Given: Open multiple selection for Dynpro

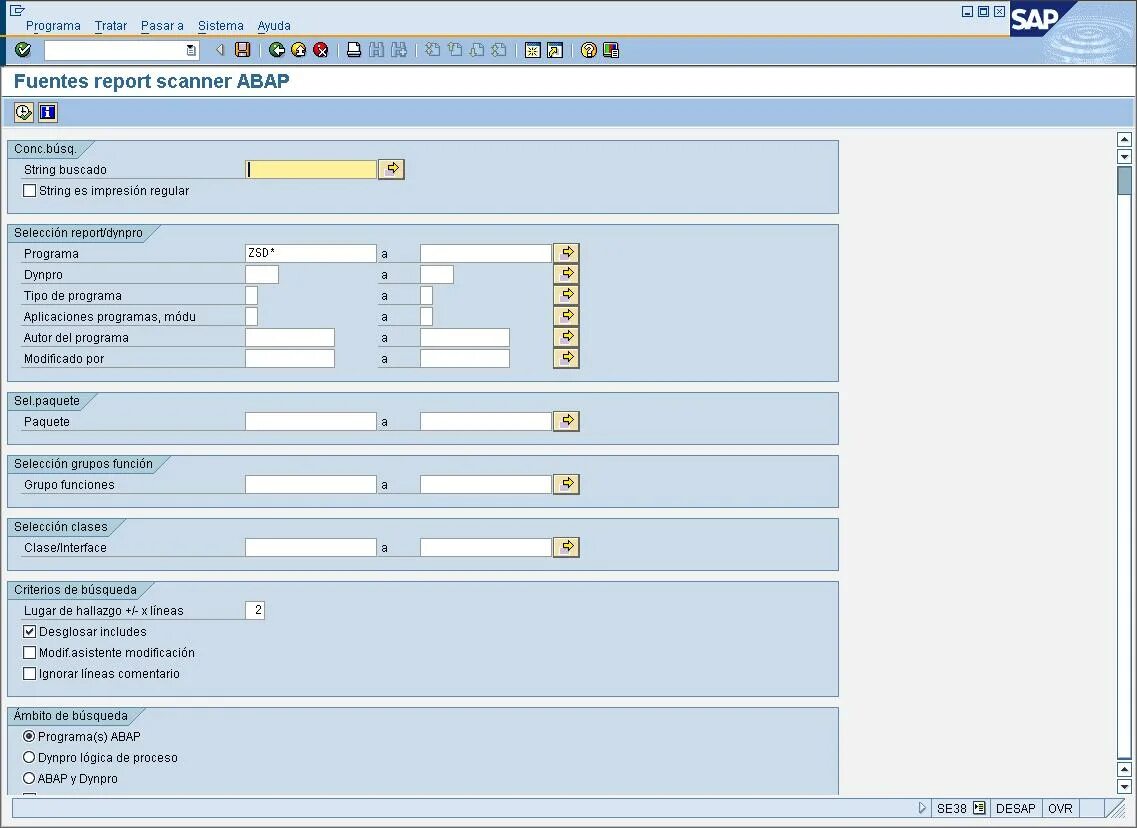Looking at the screenshot, I should tap(566, 274).
